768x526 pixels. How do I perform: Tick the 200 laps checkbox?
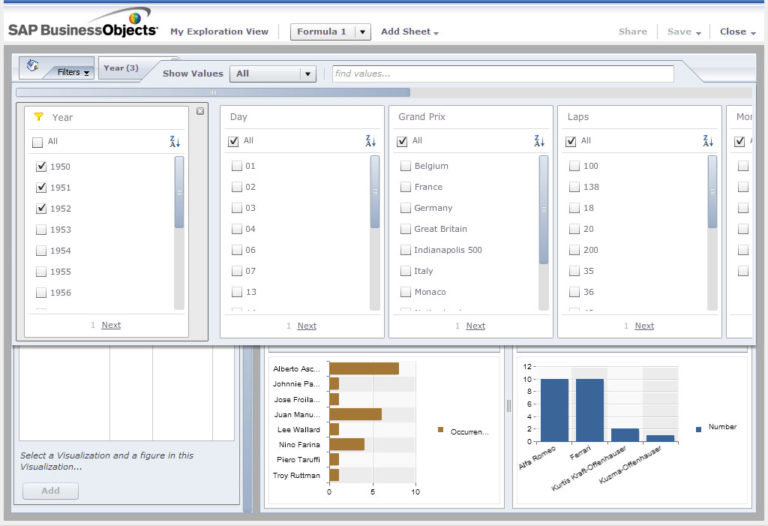[x=574, y=250]
